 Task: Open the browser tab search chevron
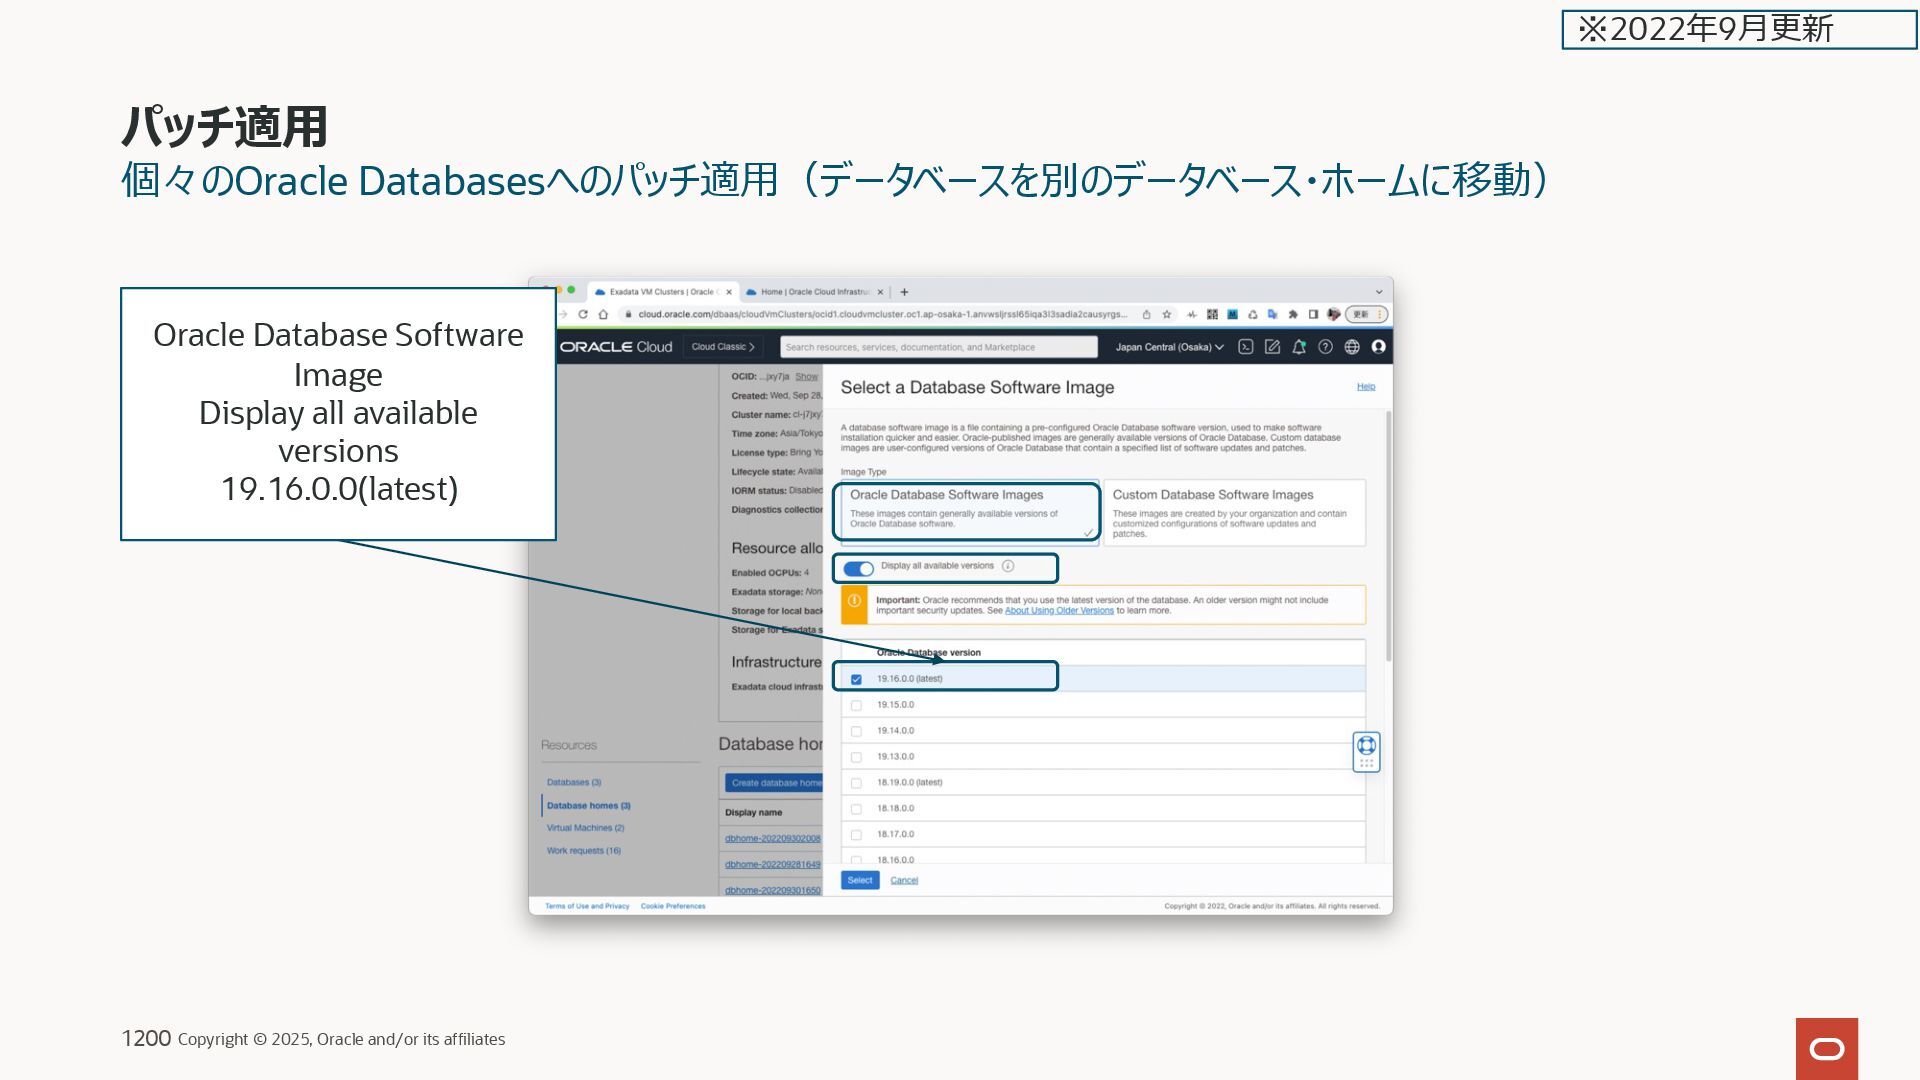(x=1378, y=292)
